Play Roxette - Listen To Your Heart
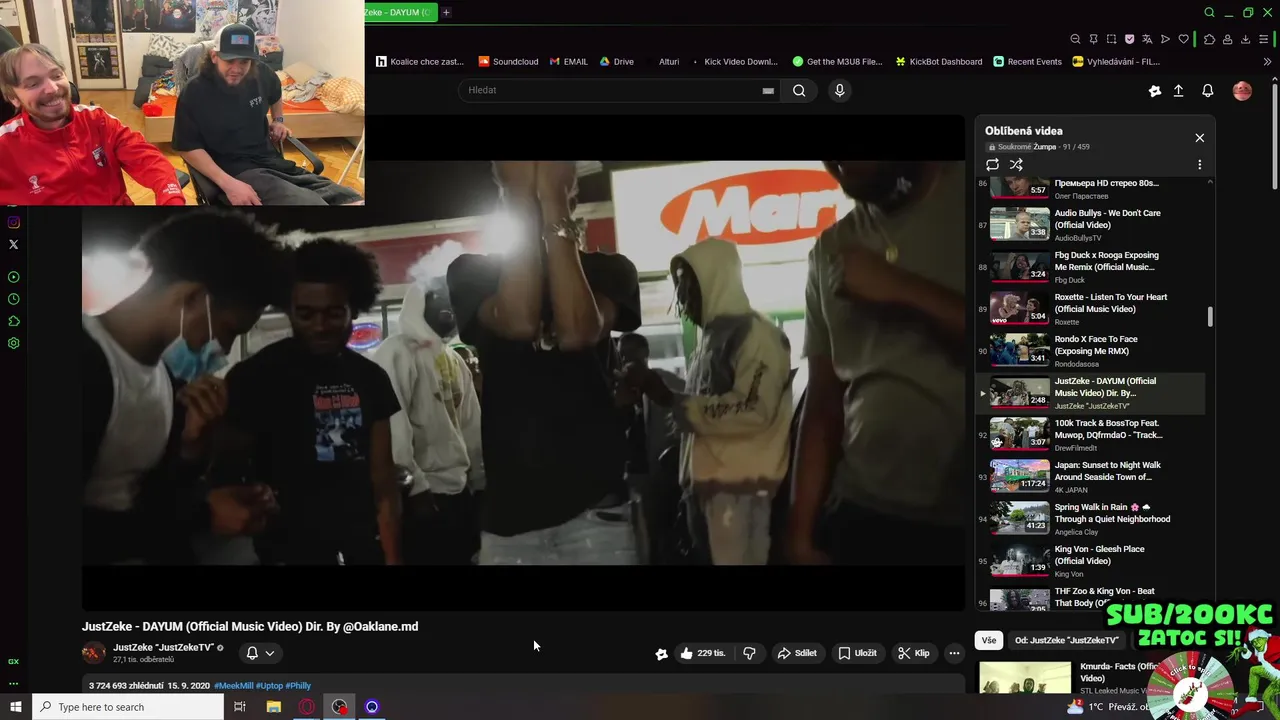Viewport: 1280px width, 720px height. (x=1090, y=308)
